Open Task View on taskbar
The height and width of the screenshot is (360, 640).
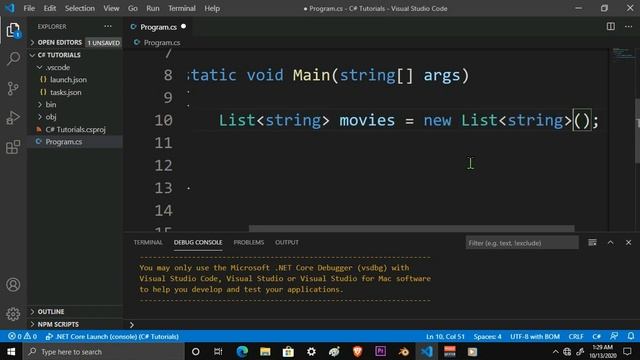[218, 351]
